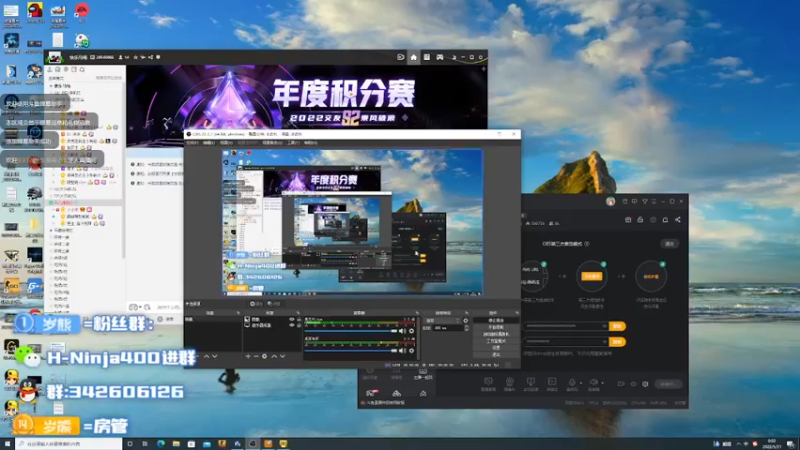Click Studio Mode button in OBS Controls
The width and height of the screenshot is (800, 450).
(x=496, y=340)
